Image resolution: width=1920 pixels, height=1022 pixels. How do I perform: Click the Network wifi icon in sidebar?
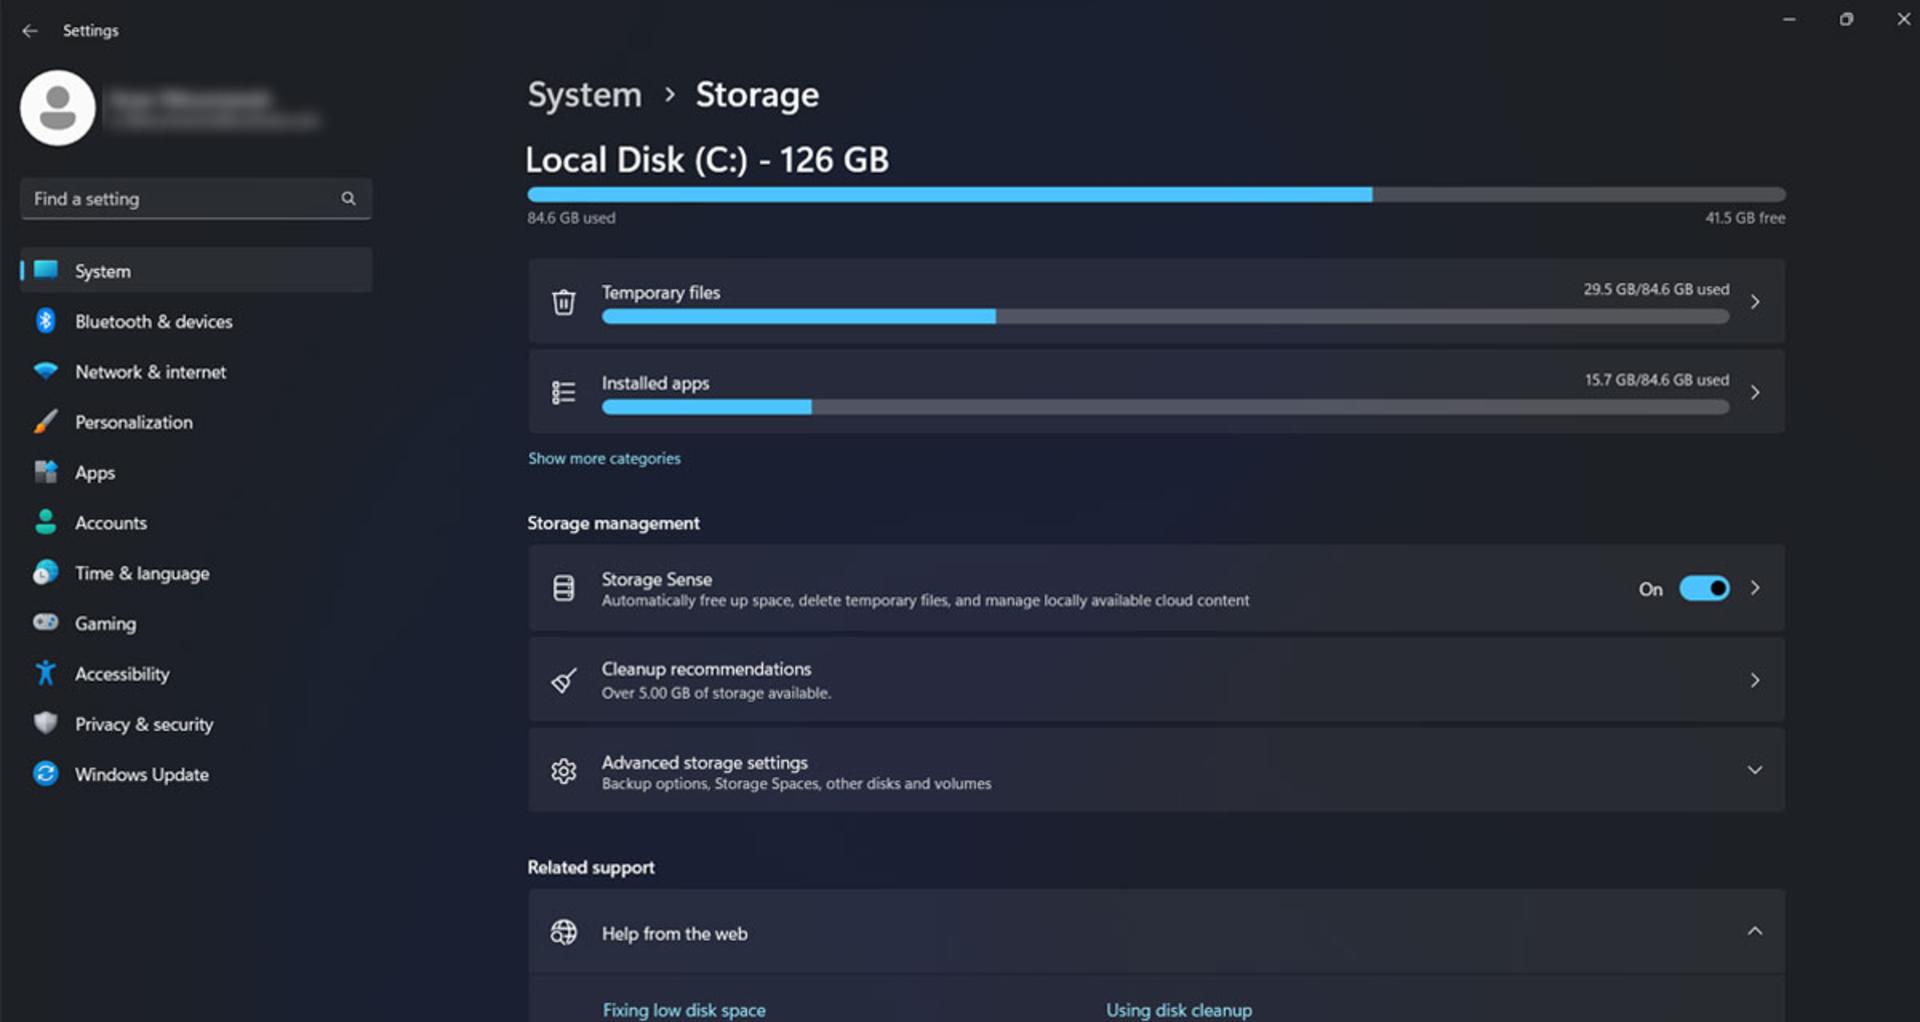(46, 371)
